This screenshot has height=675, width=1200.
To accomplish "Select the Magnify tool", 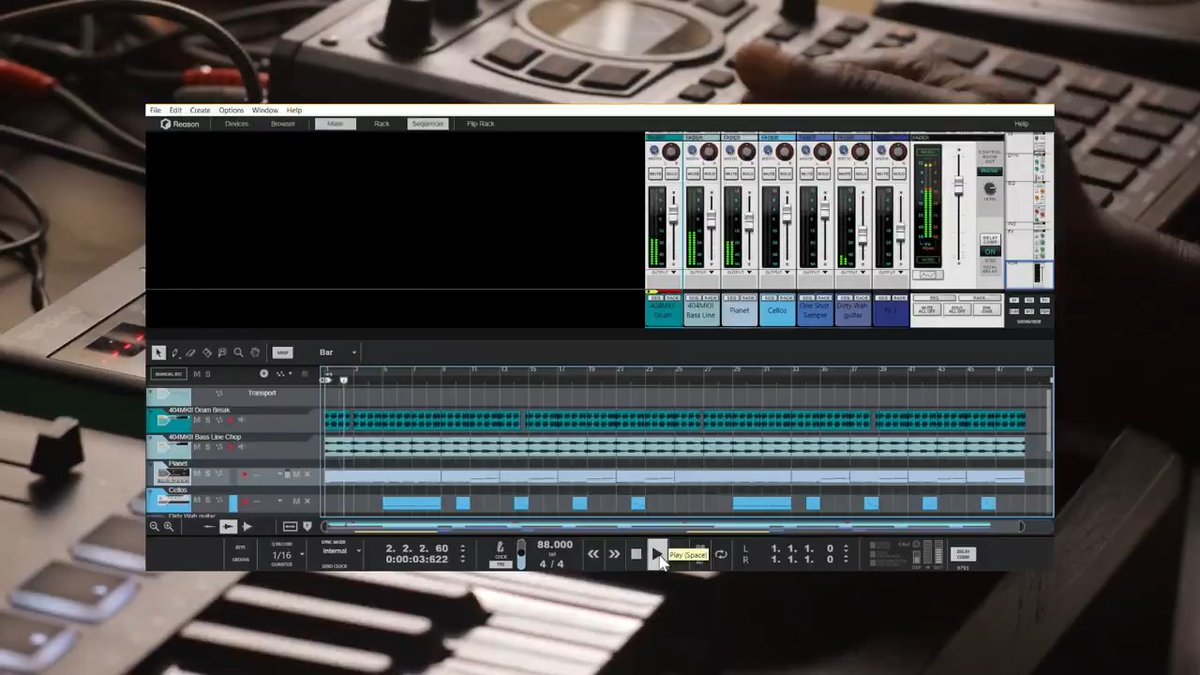I will click(x=238, y=352).
